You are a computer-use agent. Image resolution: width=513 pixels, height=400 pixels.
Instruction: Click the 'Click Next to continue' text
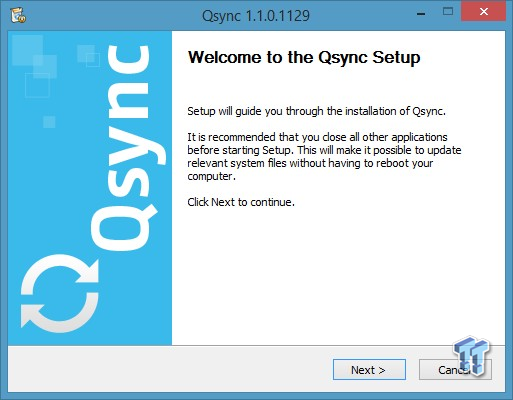(241, 202)
